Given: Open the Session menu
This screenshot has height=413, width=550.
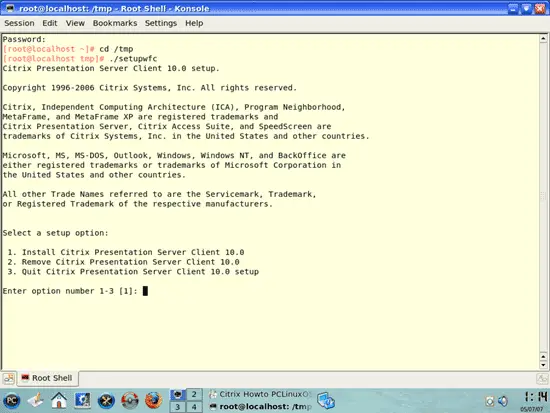Looking at the screenshot, I should click(x=19, y=23).
